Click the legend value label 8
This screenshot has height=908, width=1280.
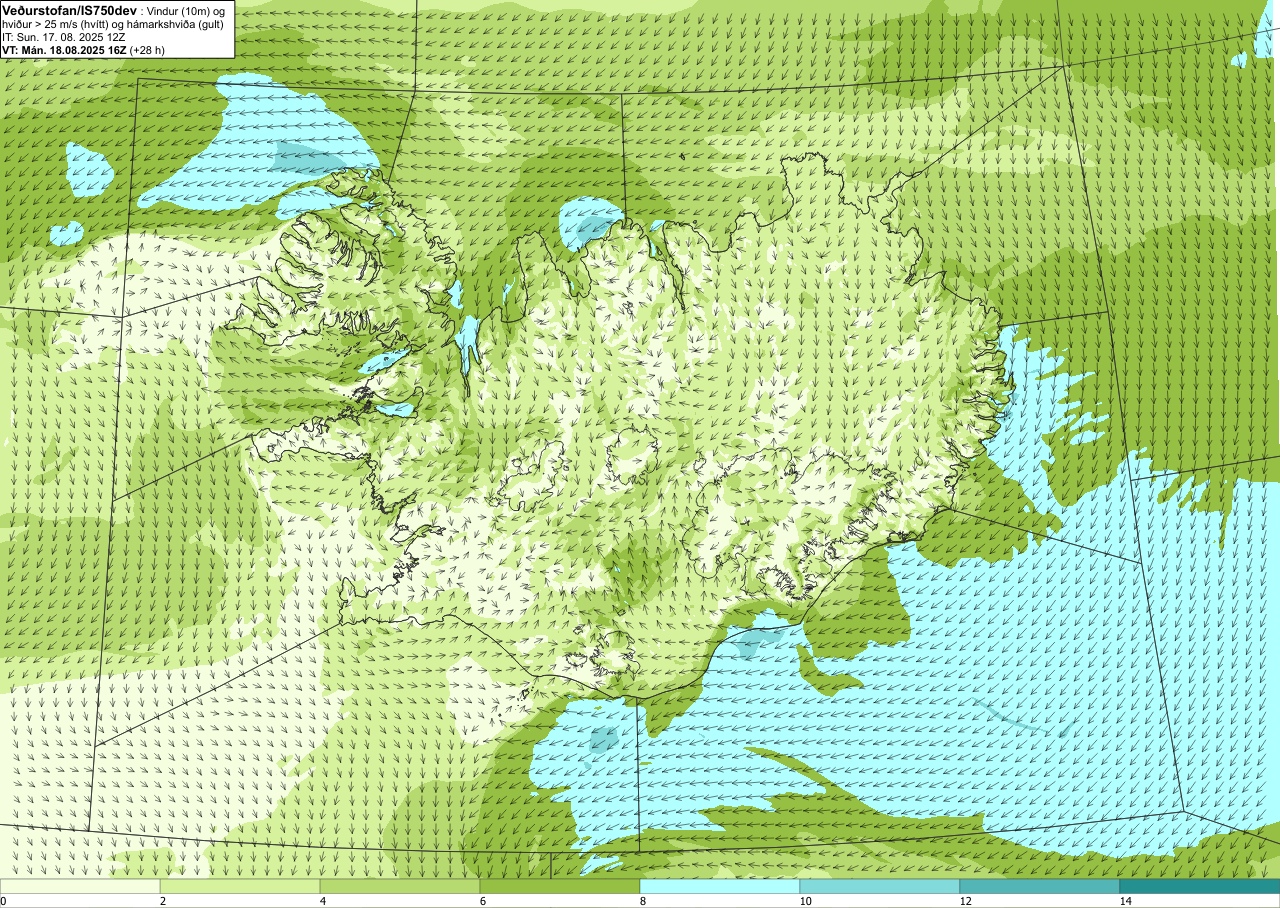643,901
